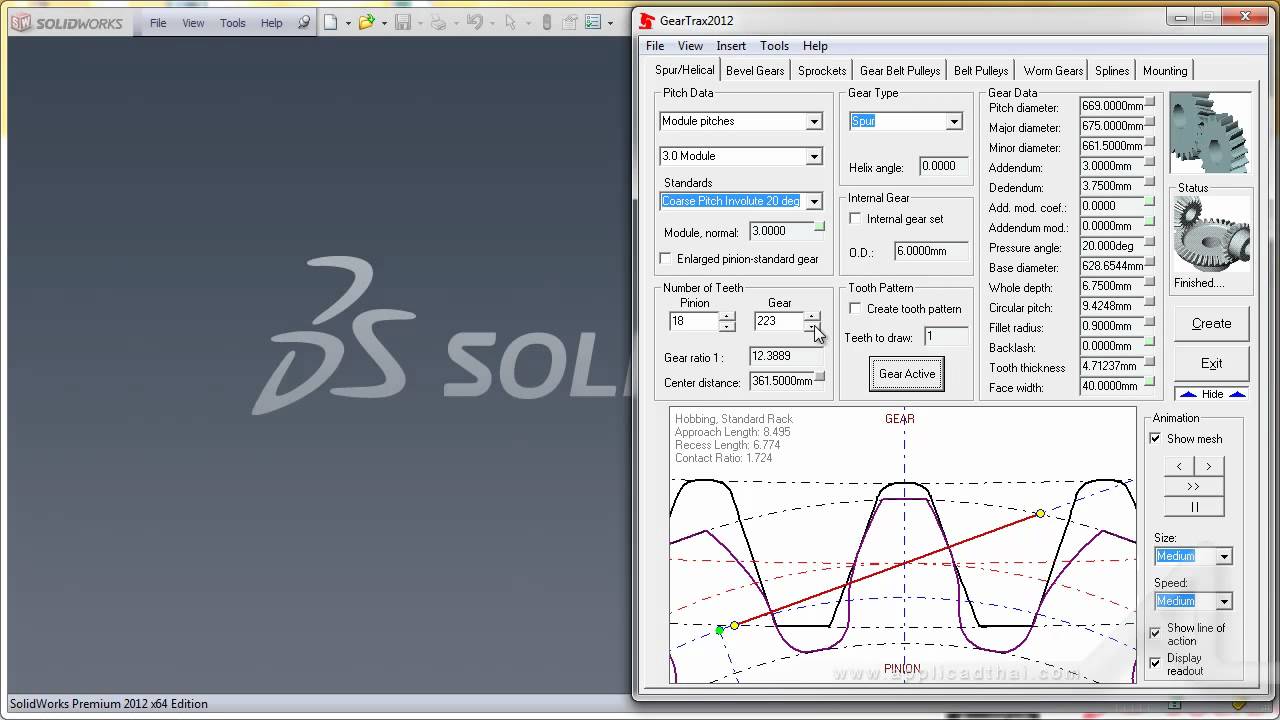Open GearTrax File menu
Screen dimensions: 1280x720
655,46
